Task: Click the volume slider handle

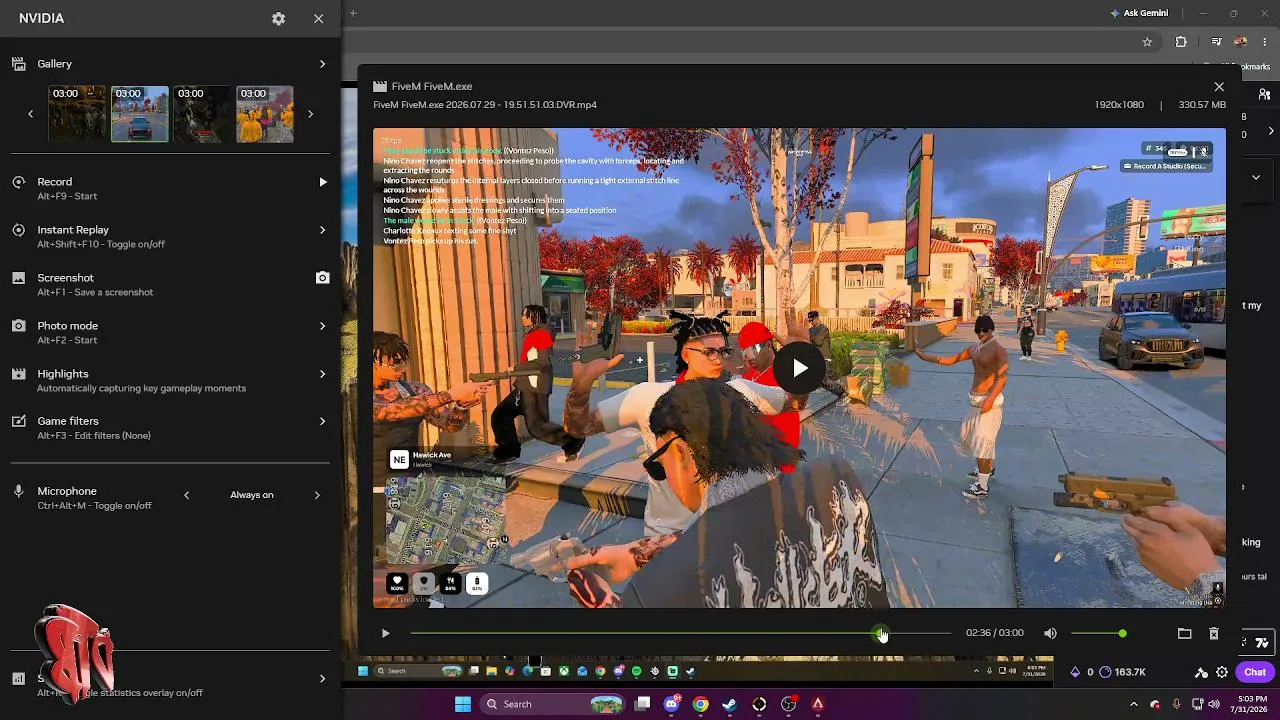Action: point(1122,633)
